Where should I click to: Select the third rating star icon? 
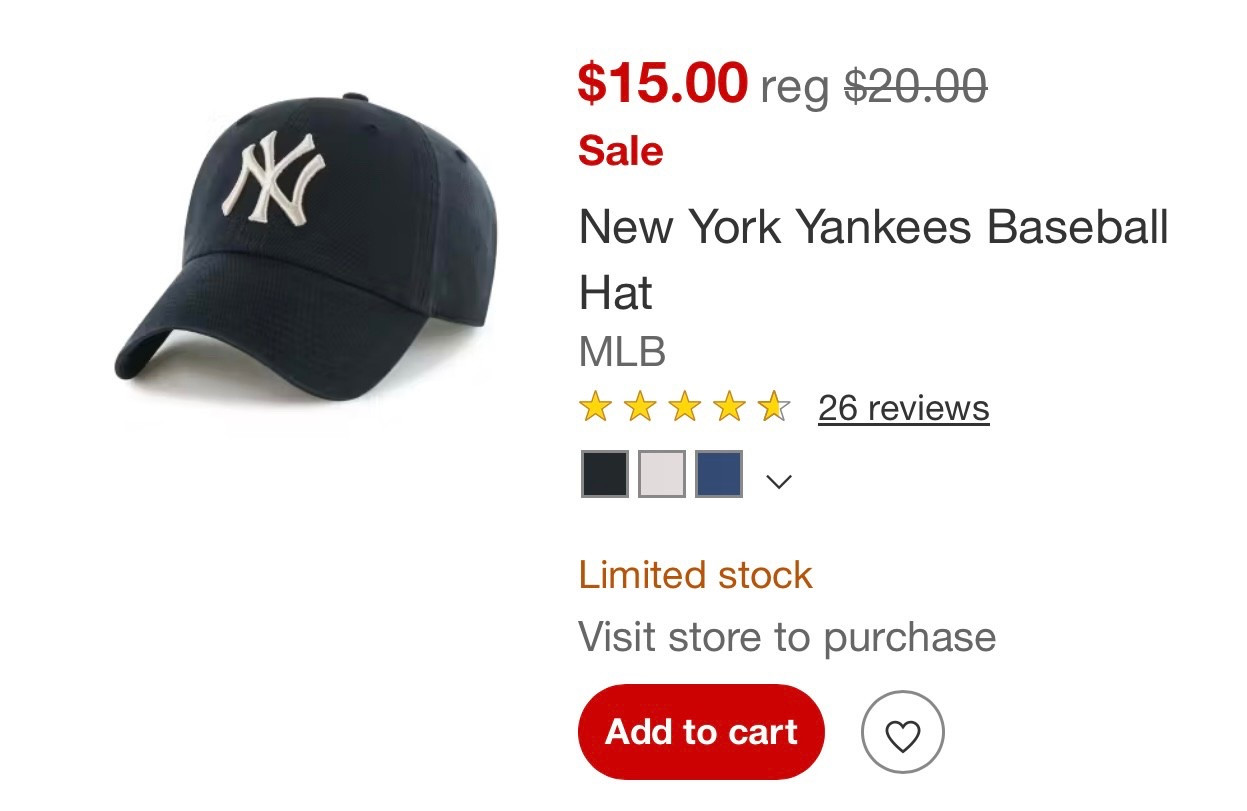click(x=685, y=406)
